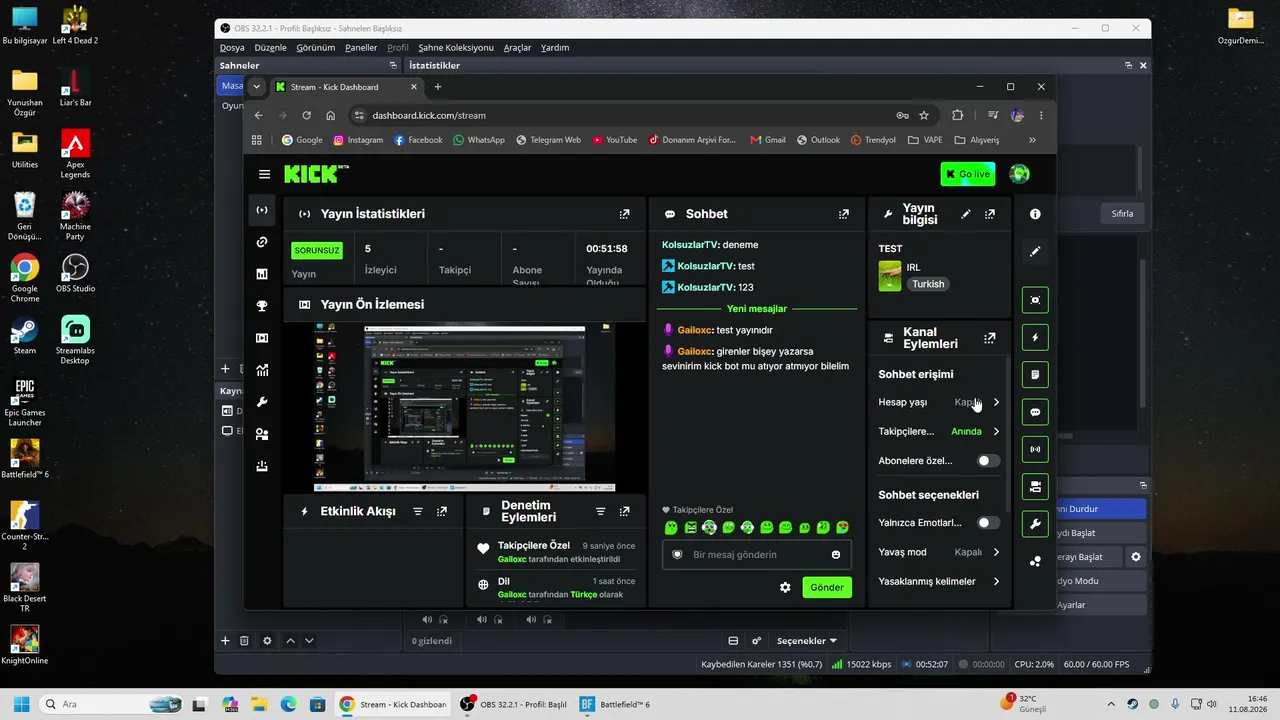Expand Yasaklanmış kelimeler setting
Viewport: 1280px width, 720px height.
point(939,581)
